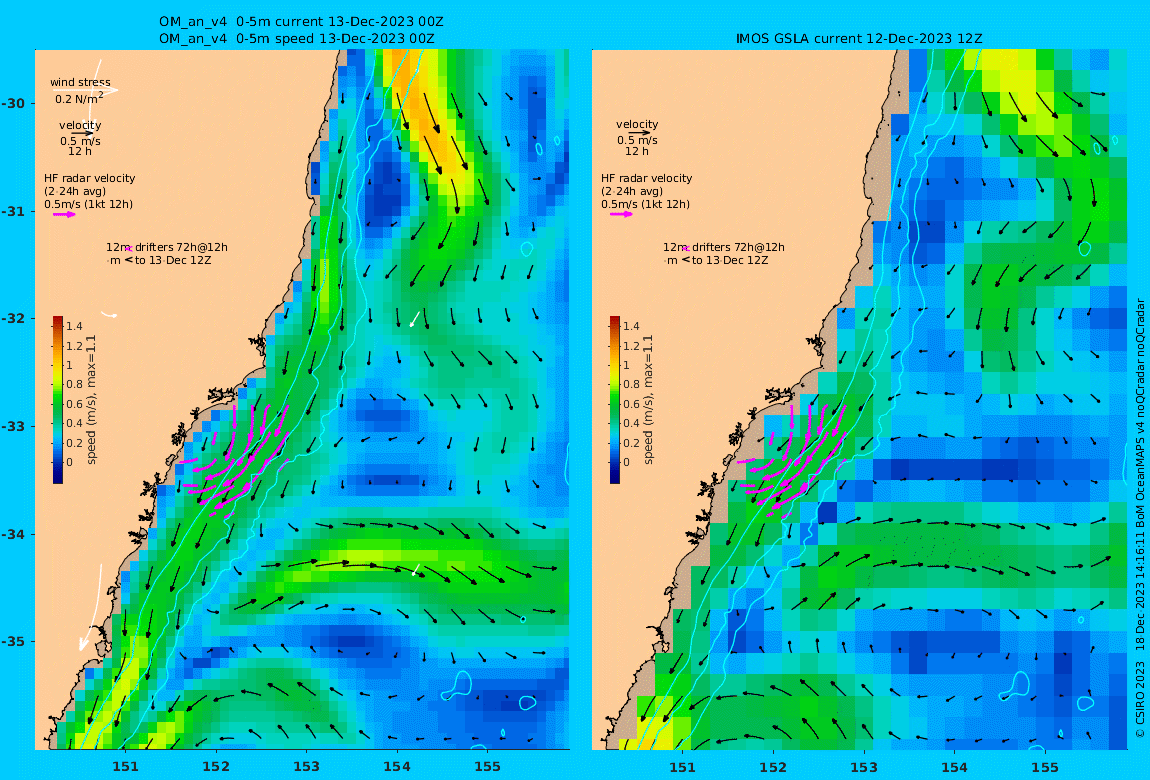Image resolution: width=1150 pixels, height=780 pixels.
Task: Click the '1.4' tick on left colorbar
Action: [74, 326]
